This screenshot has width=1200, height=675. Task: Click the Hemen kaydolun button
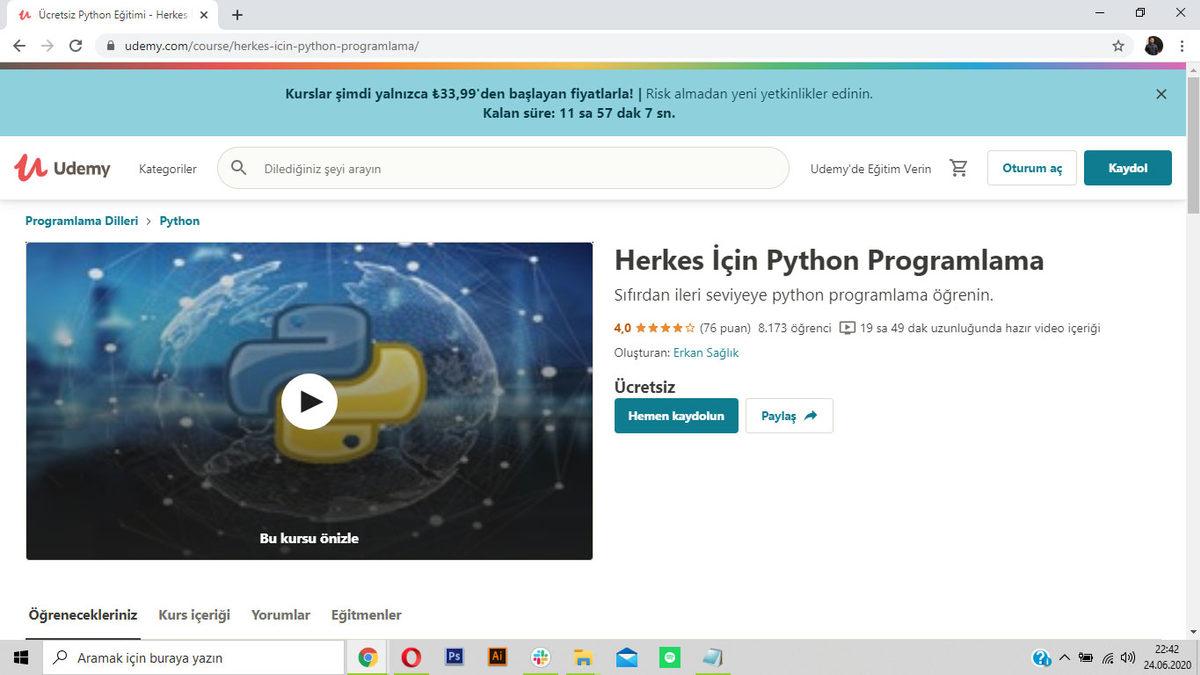pyautogui.click(x=676, y=416)
